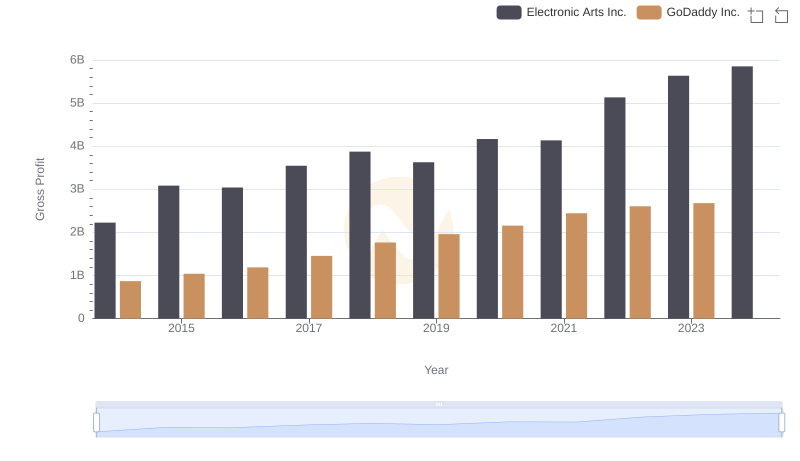Click the 2023 x-axis label
Viewport: 800px width, 461px height.
691,328
